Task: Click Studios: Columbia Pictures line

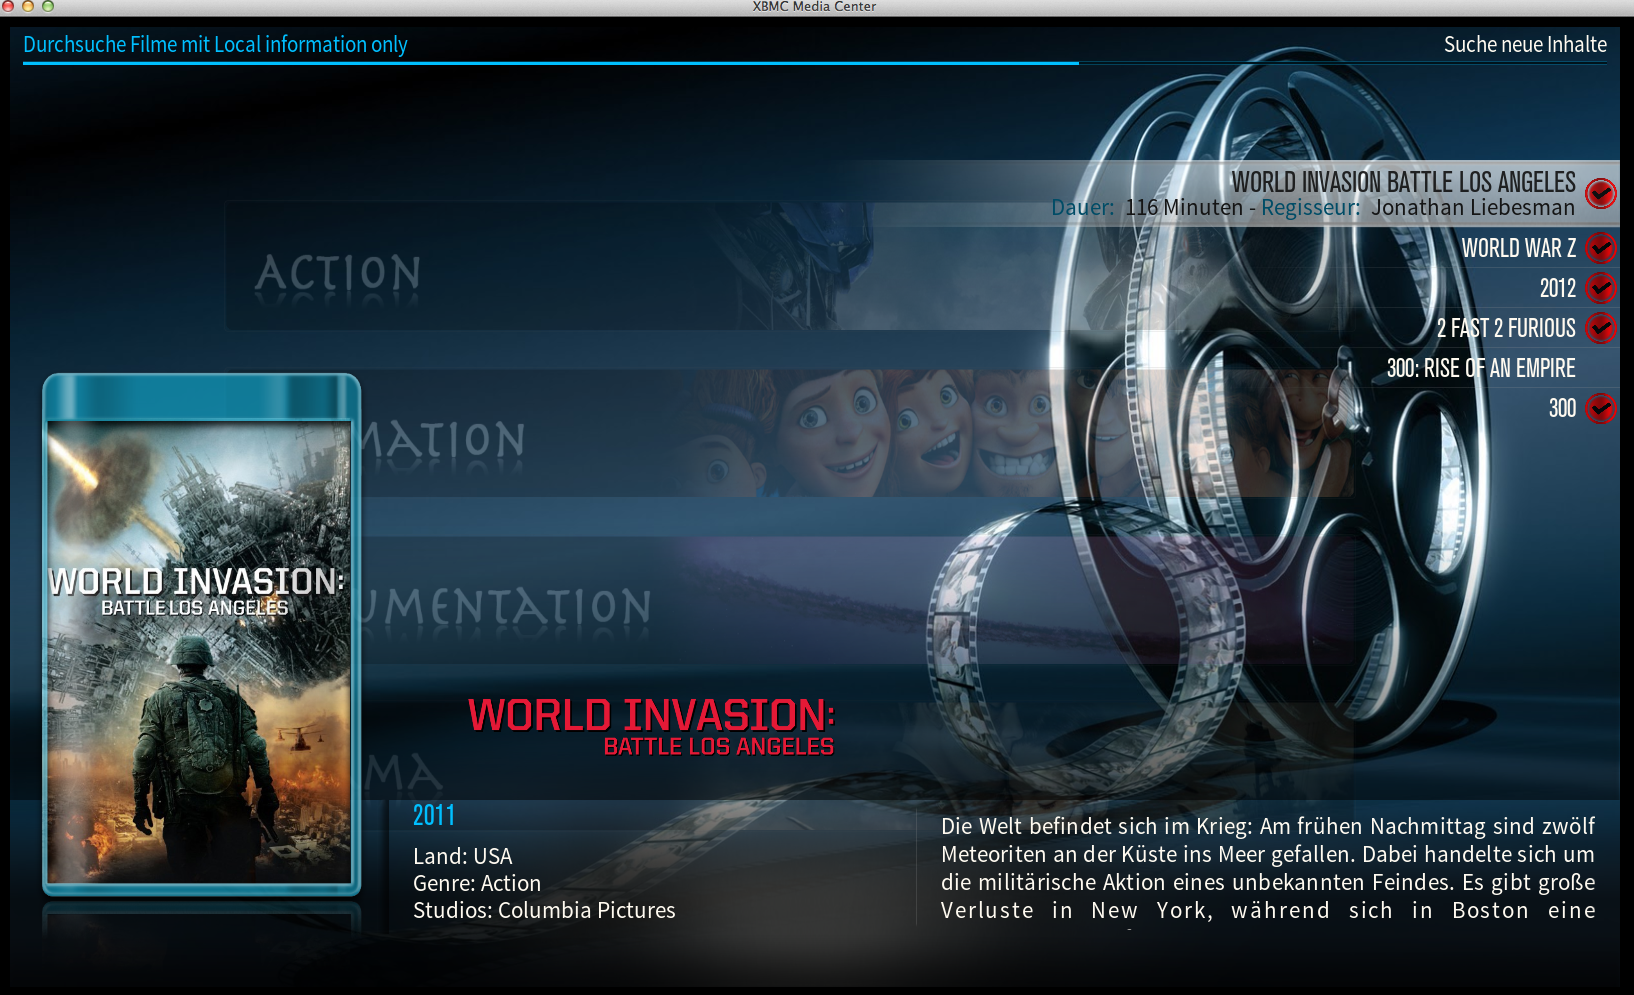Action: [x=544, y=910]
